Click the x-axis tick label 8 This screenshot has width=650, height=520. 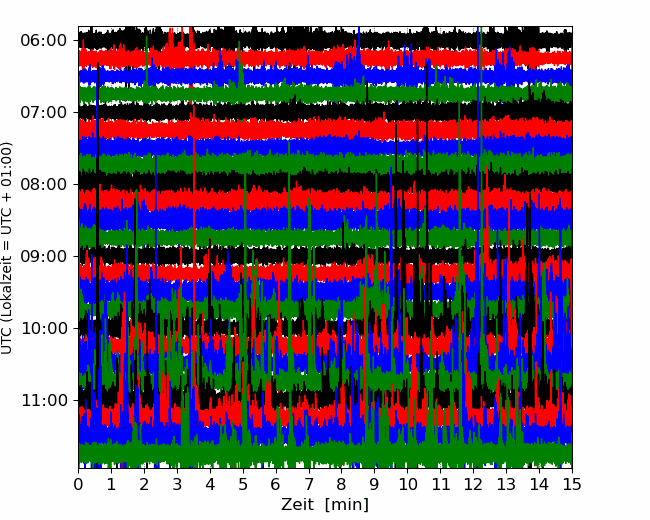click(x=342, y=484)
